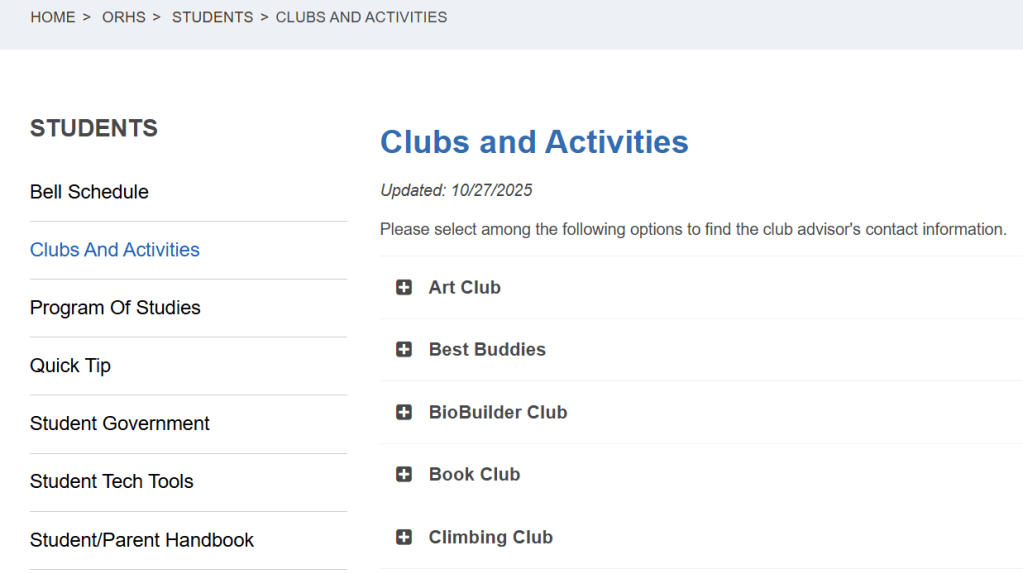
Task: Click the plus icon beside Best Buddies
Action: pyautogui.click(x=404, y=350)
